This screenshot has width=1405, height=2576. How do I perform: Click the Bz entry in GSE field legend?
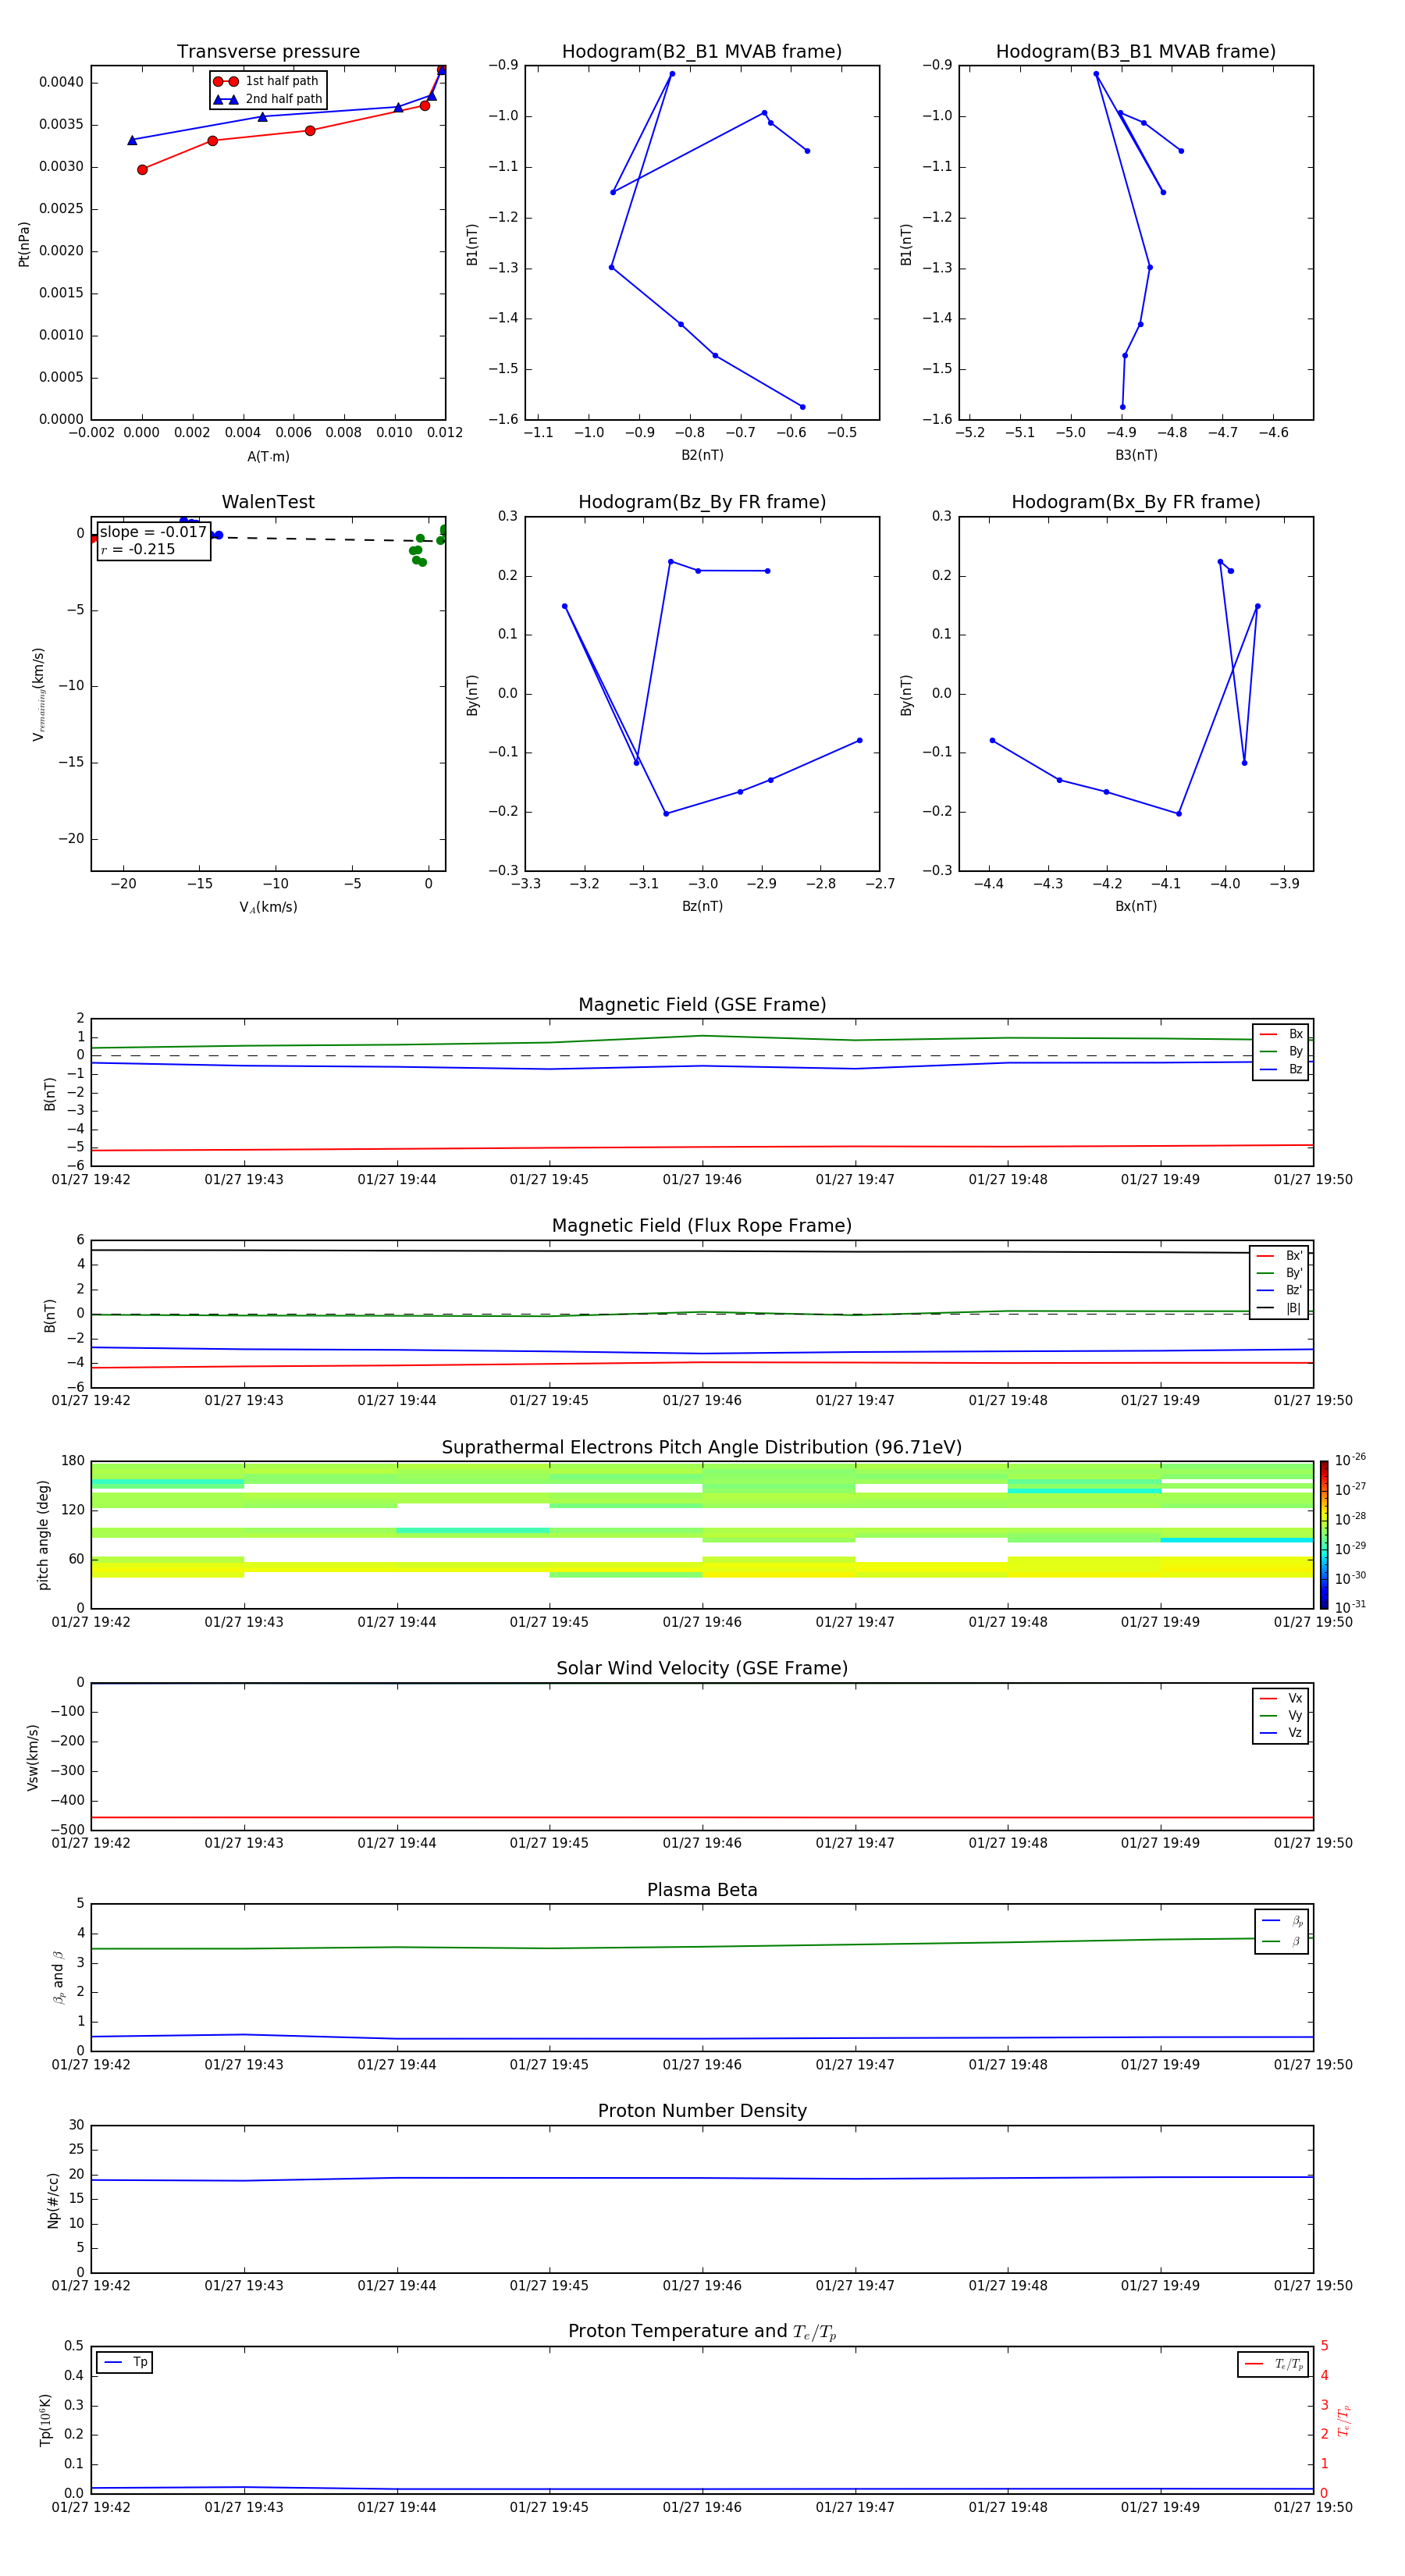pyautogui.click(x=1281, y=1069)
